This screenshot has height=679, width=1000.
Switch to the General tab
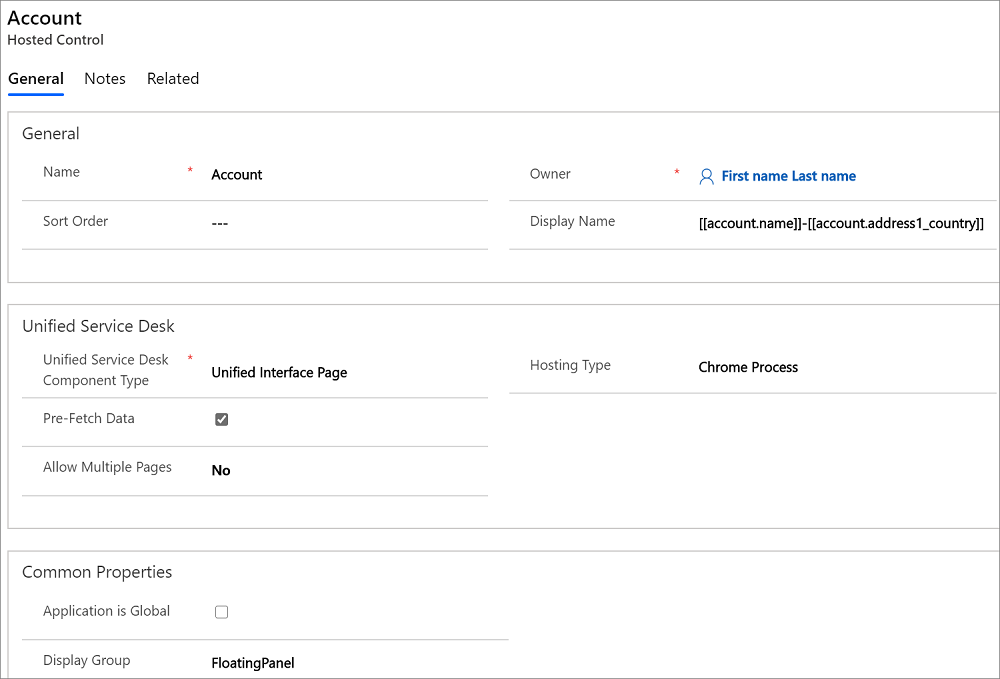36,78
